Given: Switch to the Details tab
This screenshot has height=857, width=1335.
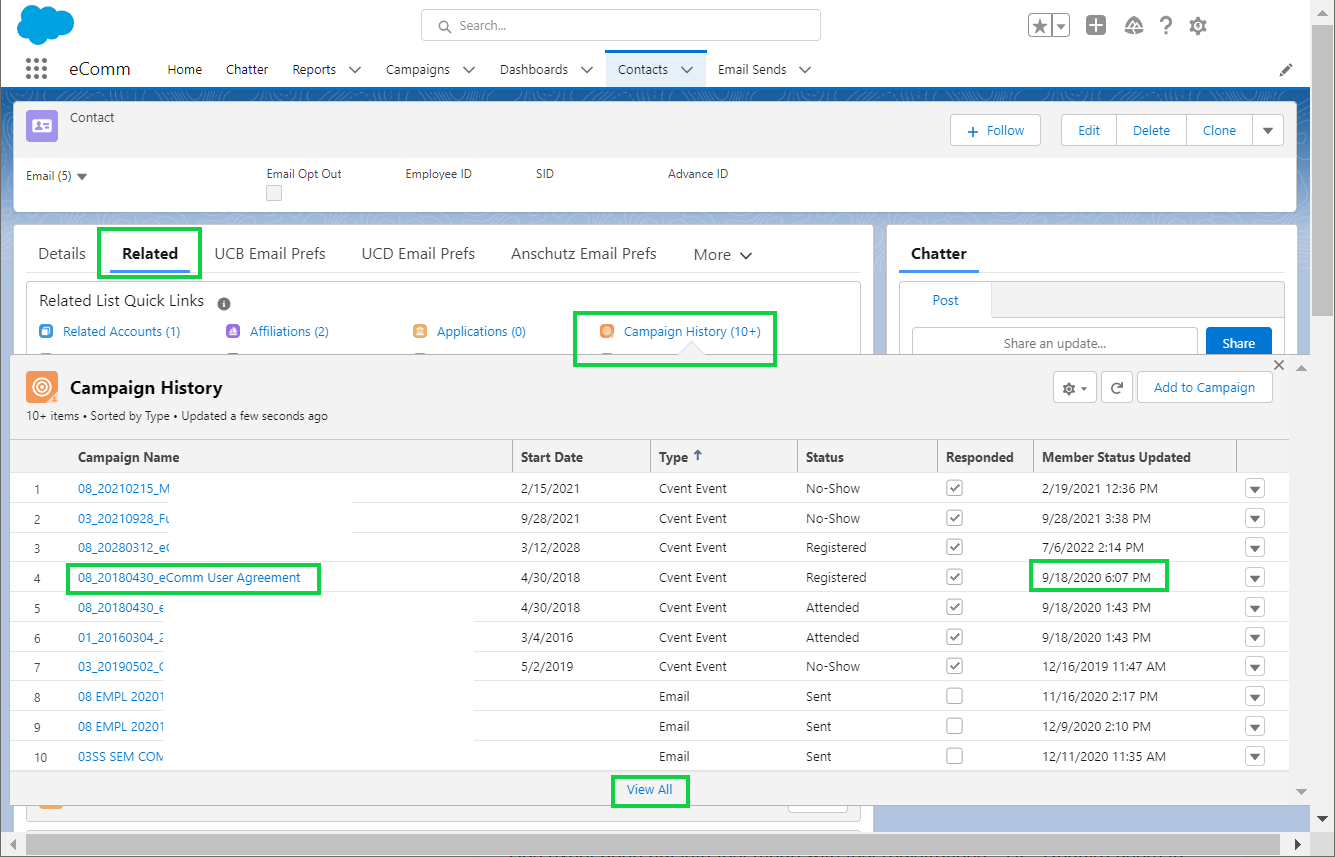Looking at the screenshot, I should coord(62,254).
